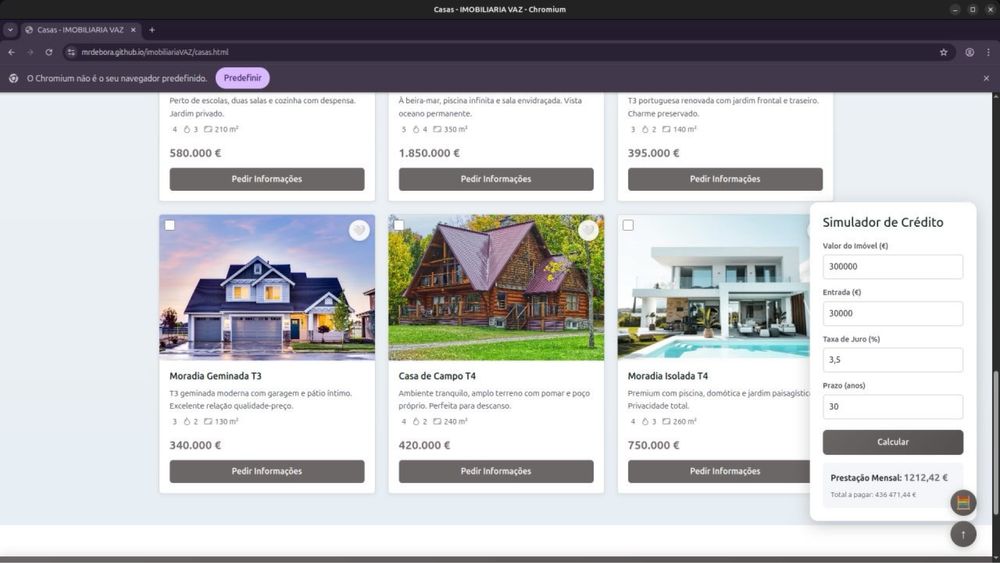Request info for the 580.000 € house
1000x563 pixels.
pyautogui.click(x=267, y=179)
